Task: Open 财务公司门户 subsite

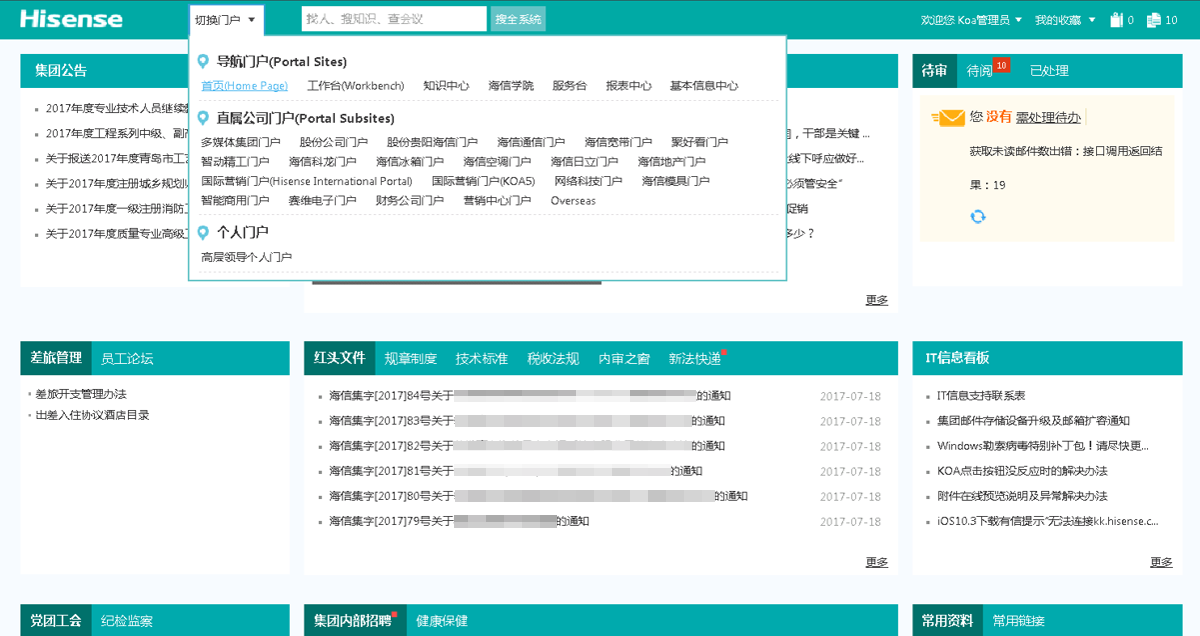Action: [410, 200]
